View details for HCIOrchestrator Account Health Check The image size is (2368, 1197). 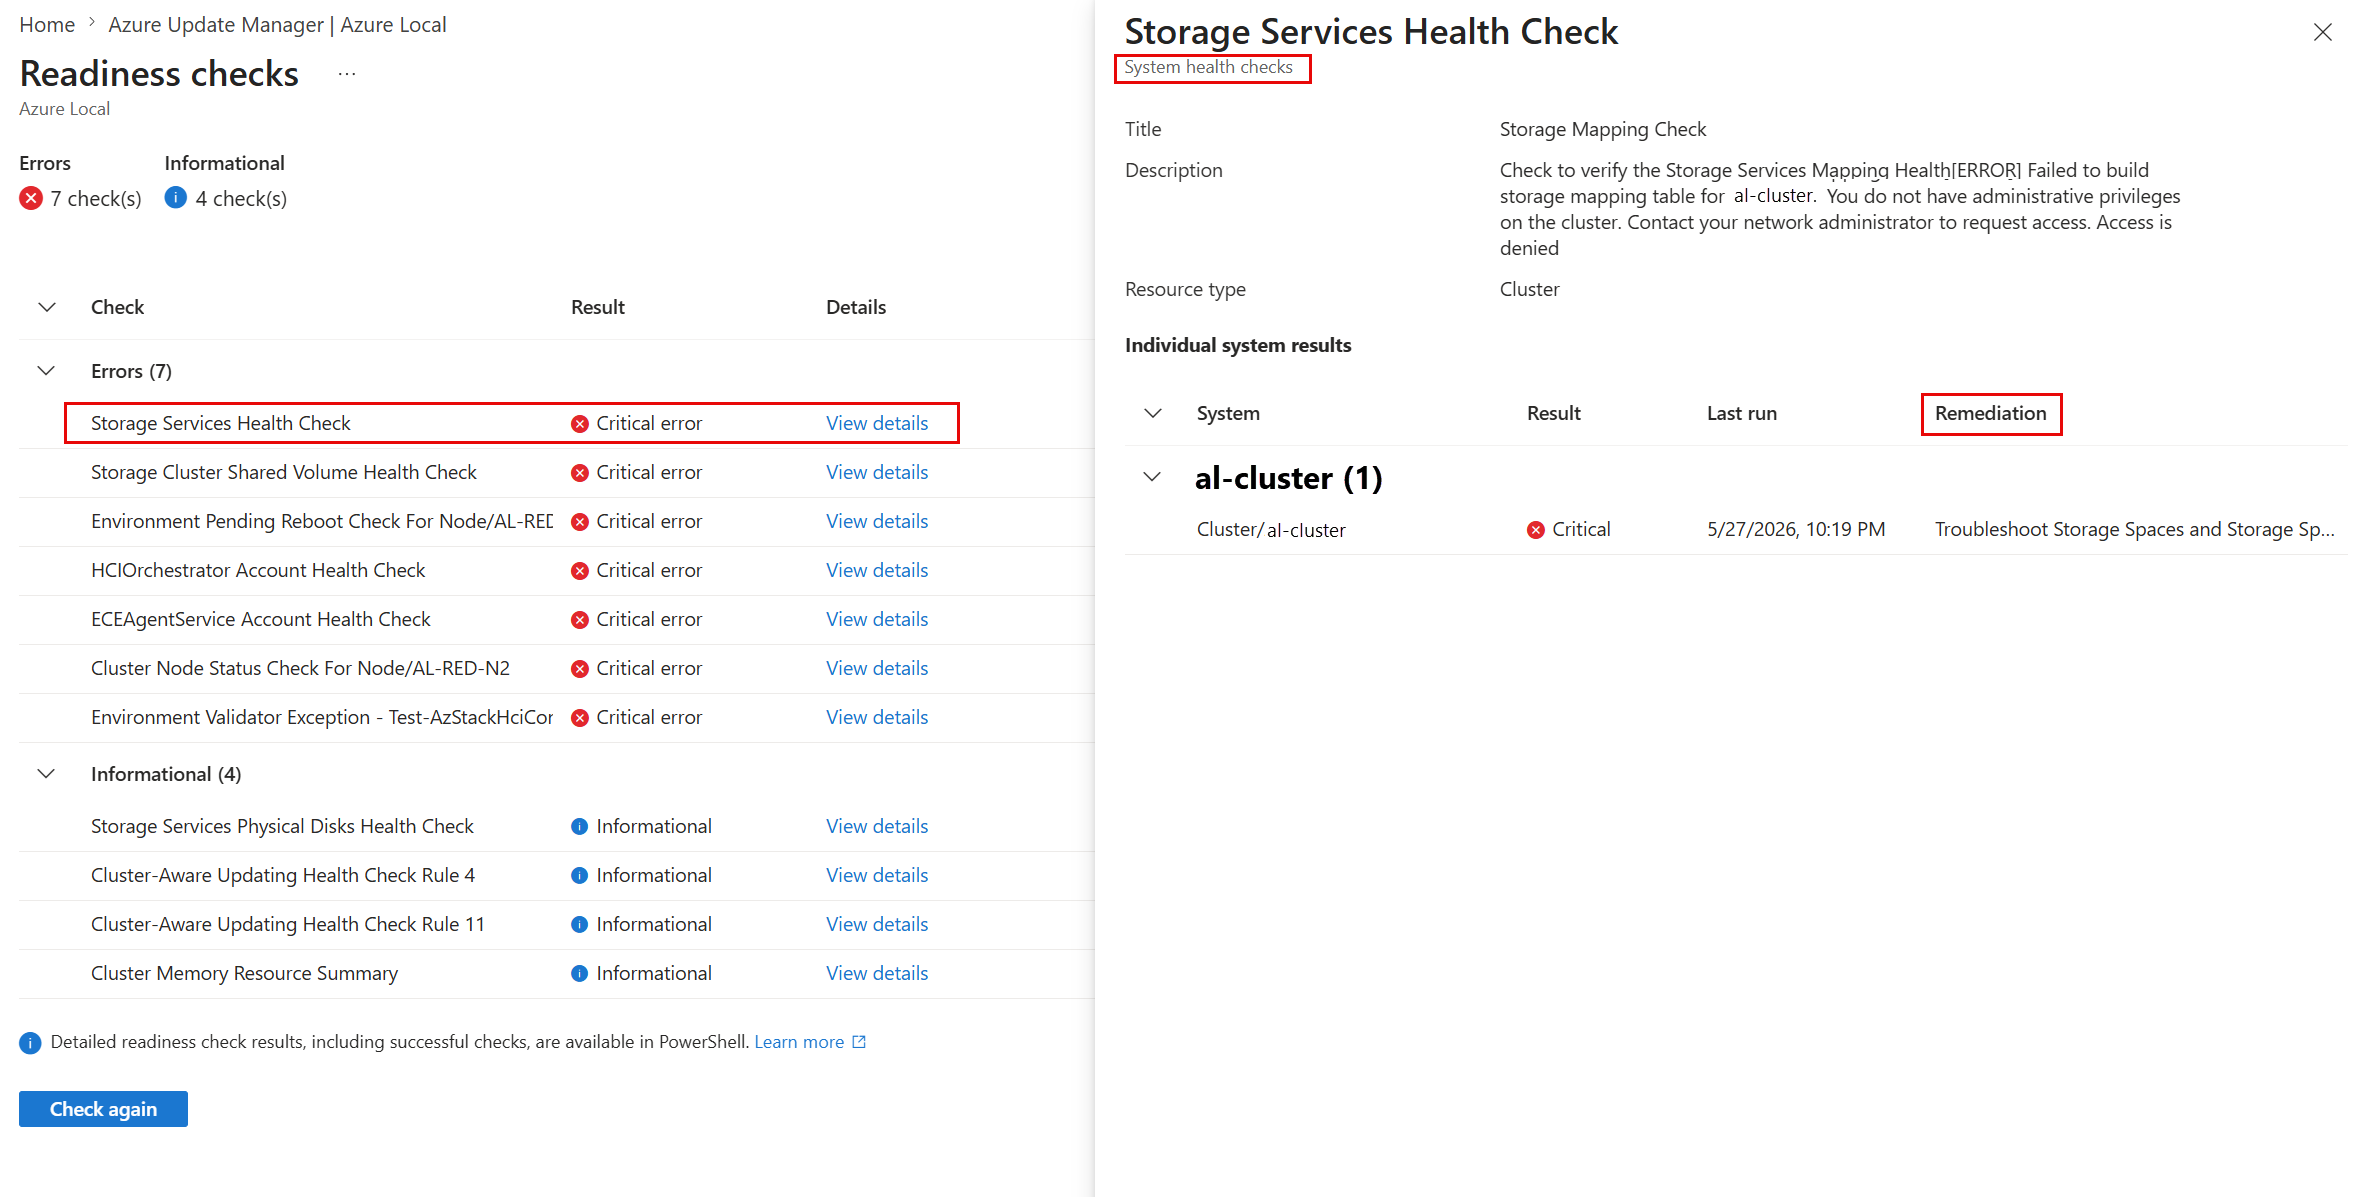pos(877,570)
